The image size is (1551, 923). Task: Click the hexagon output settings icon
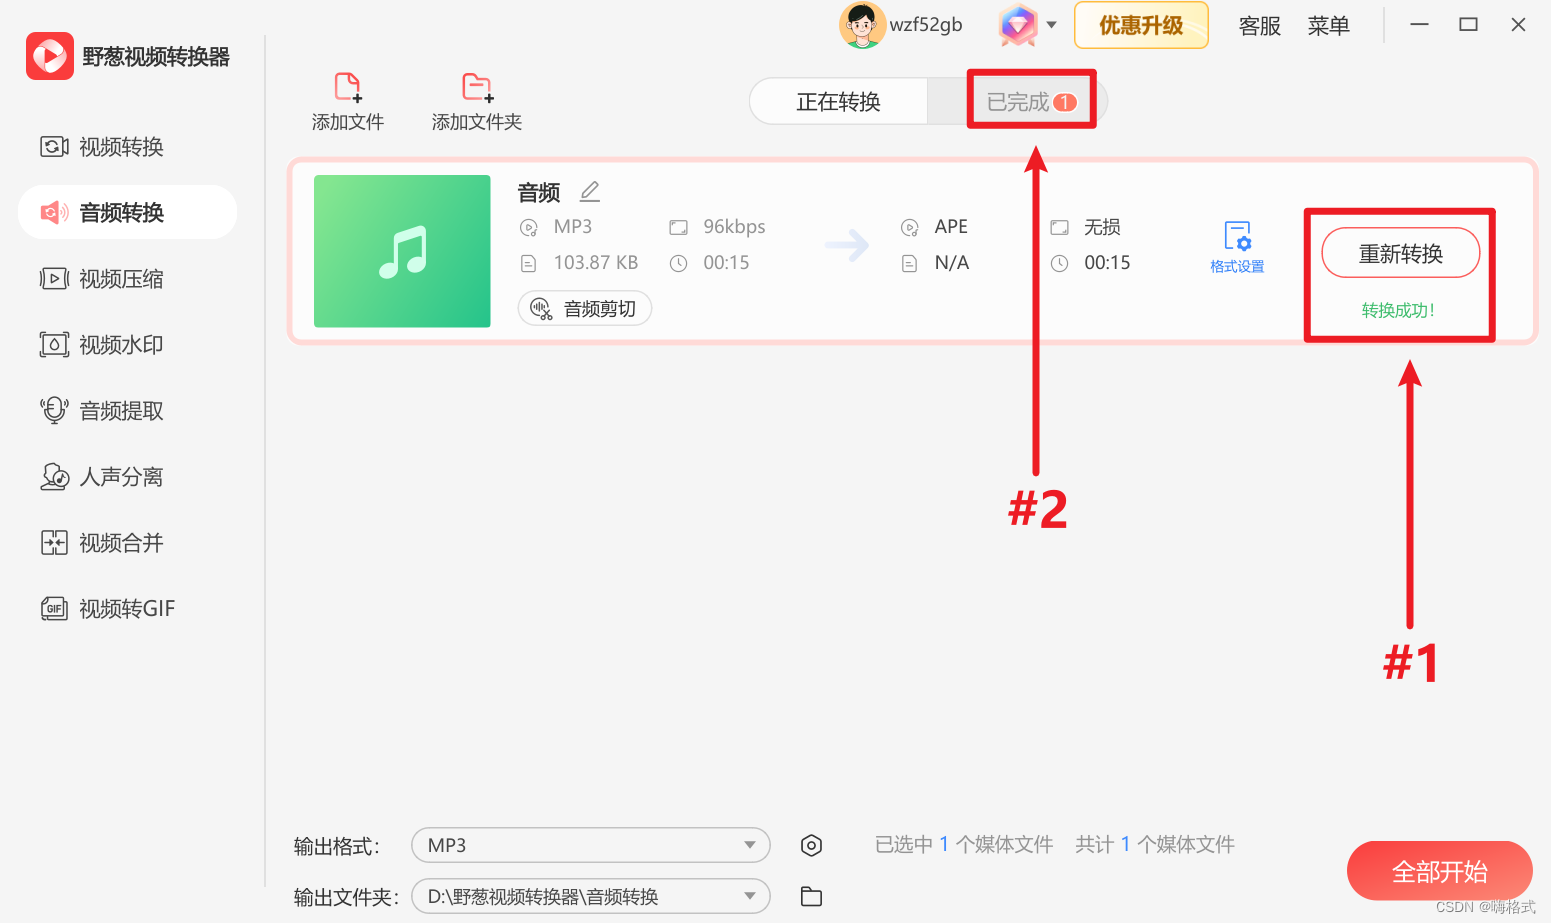click(811, 846)
